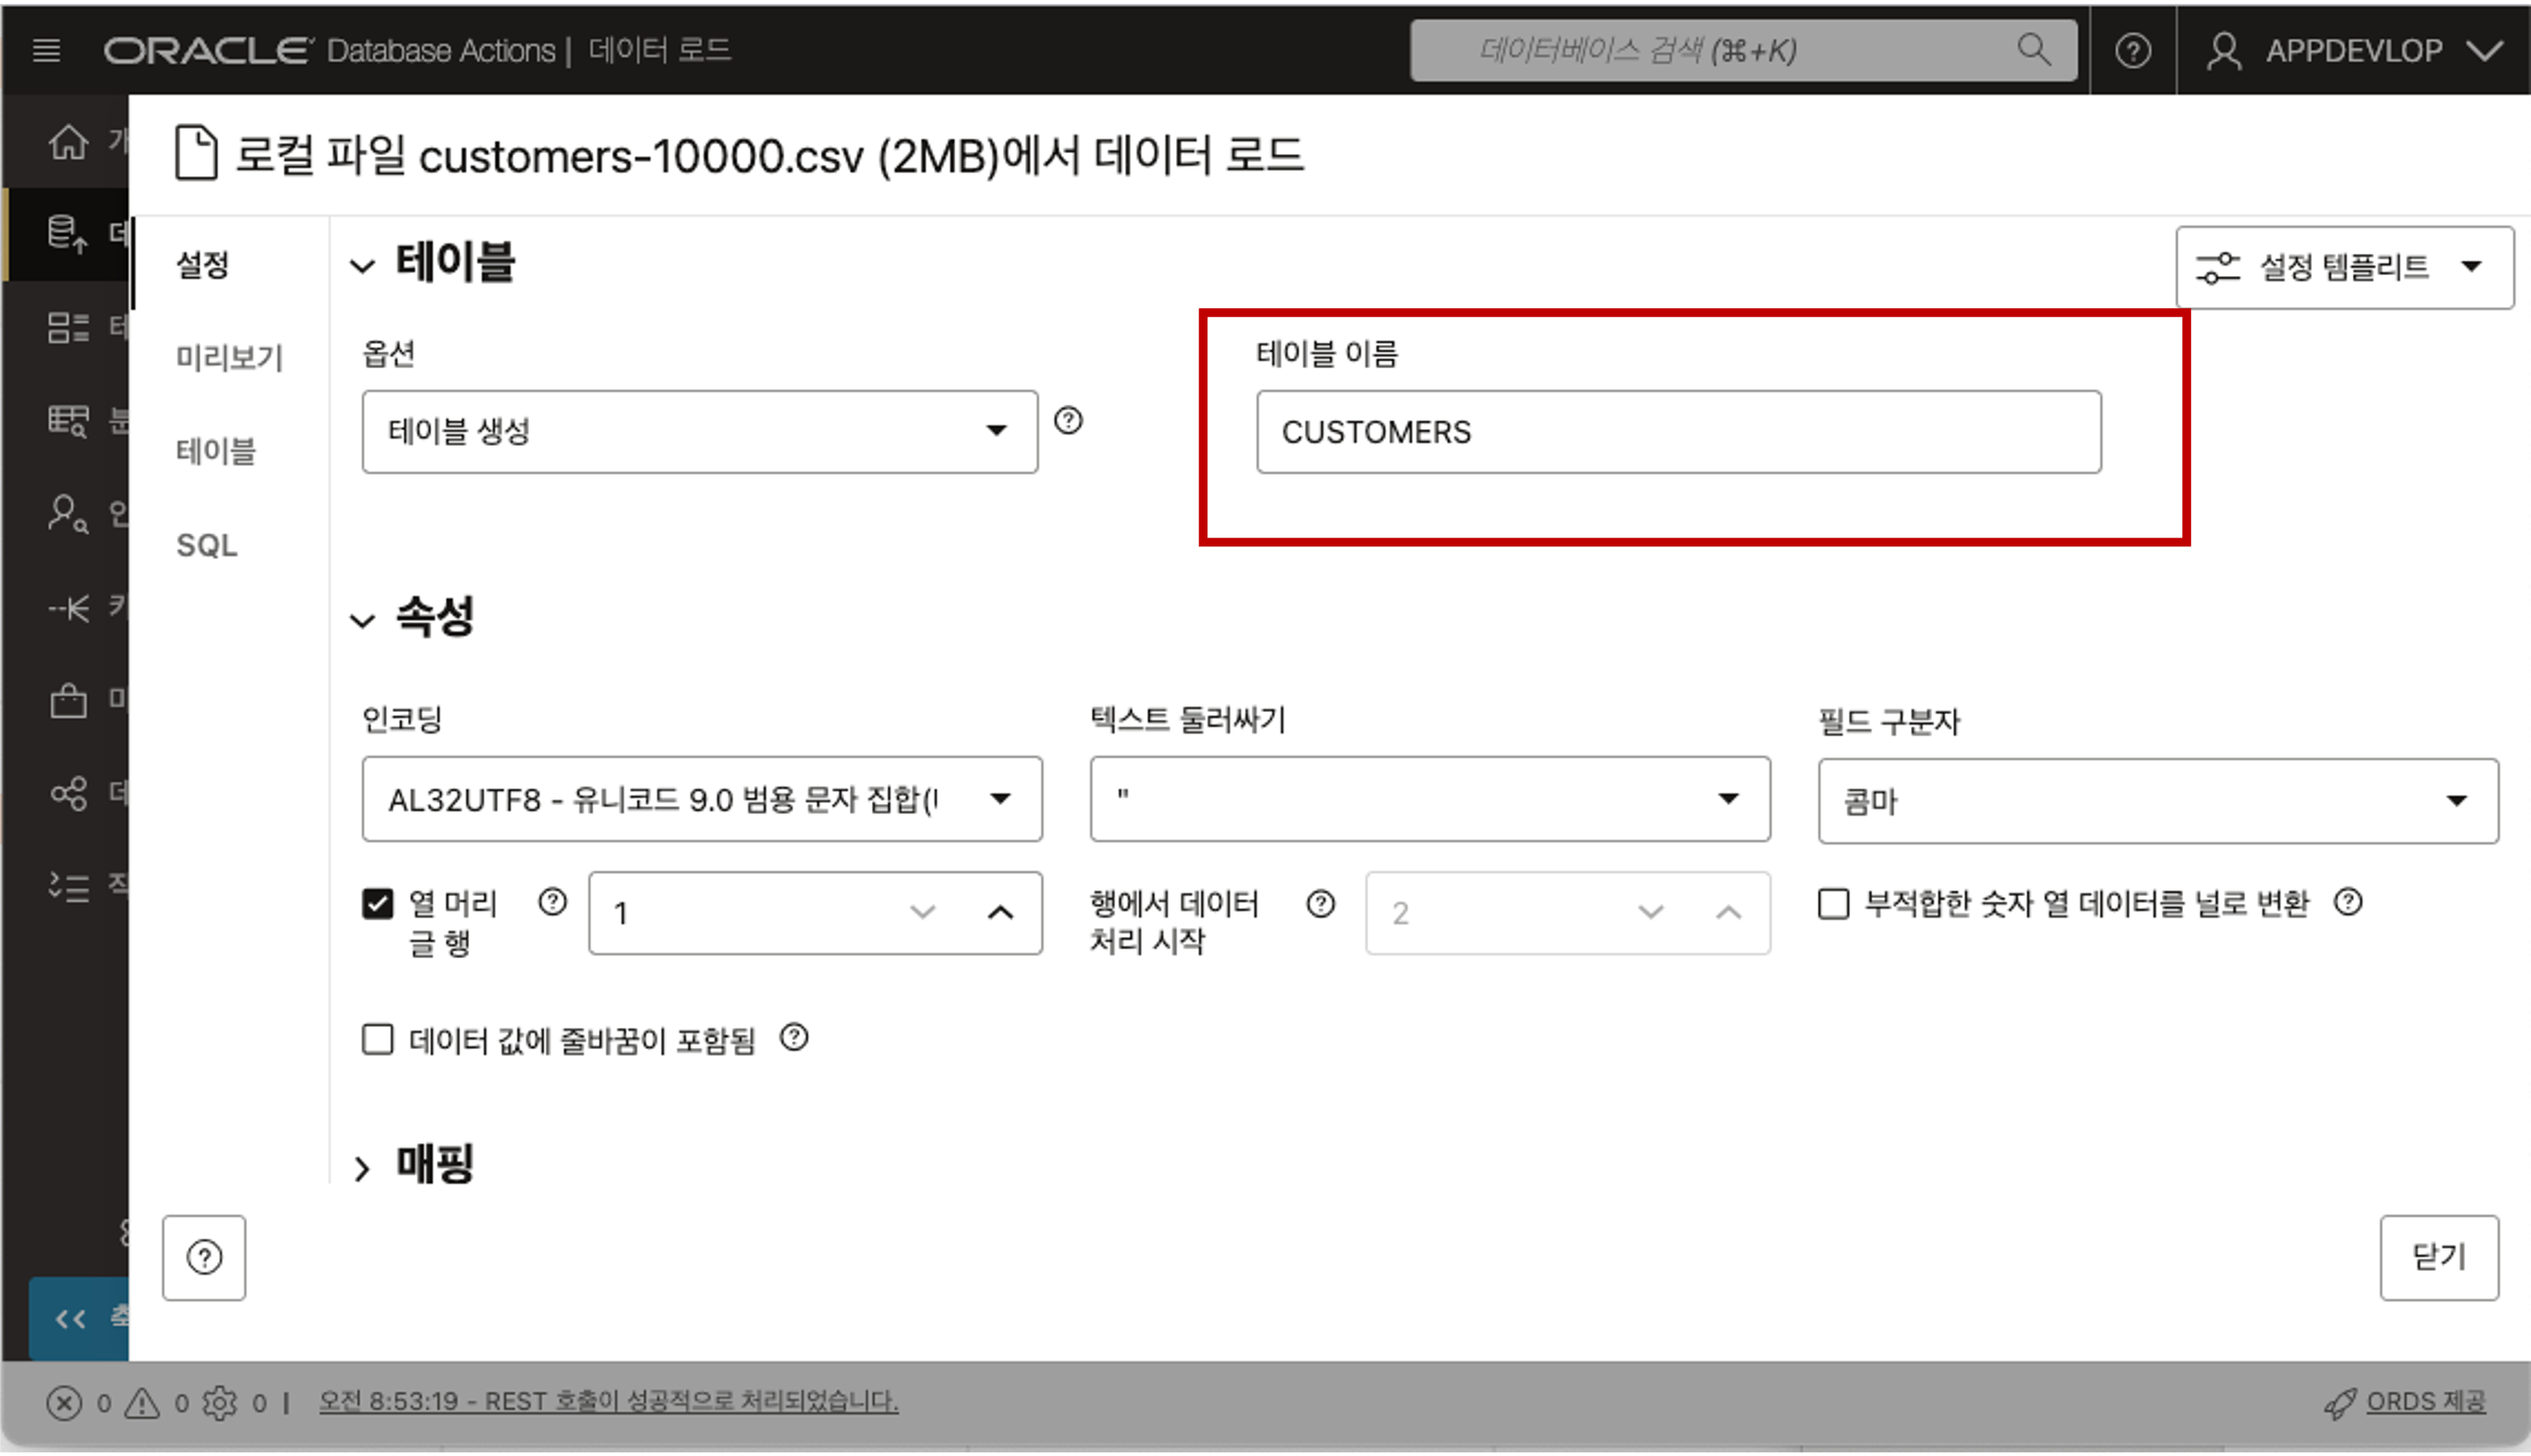Switch to the SQL tab
Viewport: 2531px width, 1456px height.
tap(207, 545)
